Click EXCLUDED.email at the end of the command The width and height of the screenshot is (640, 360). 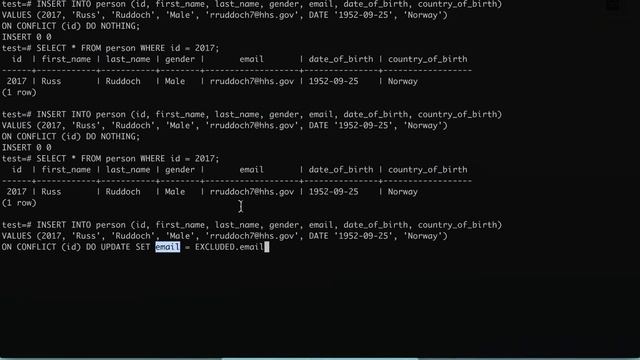coord(229,247)
